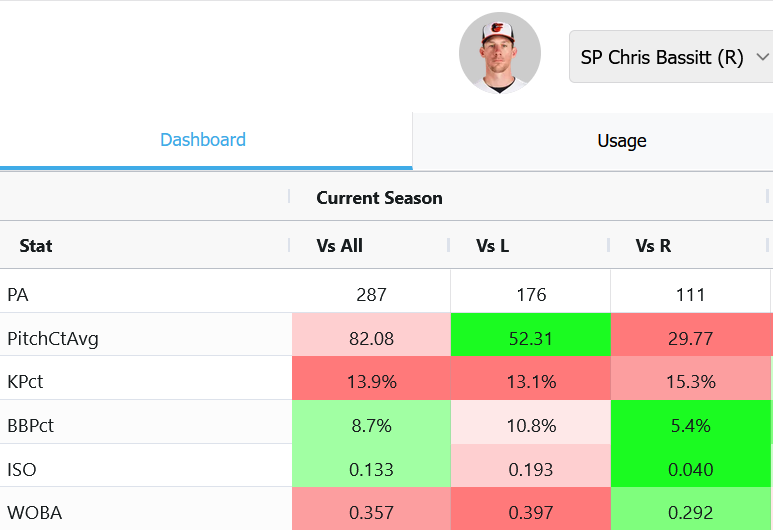
Task: Select the ISO row label
Action: [x=22, y=469]
